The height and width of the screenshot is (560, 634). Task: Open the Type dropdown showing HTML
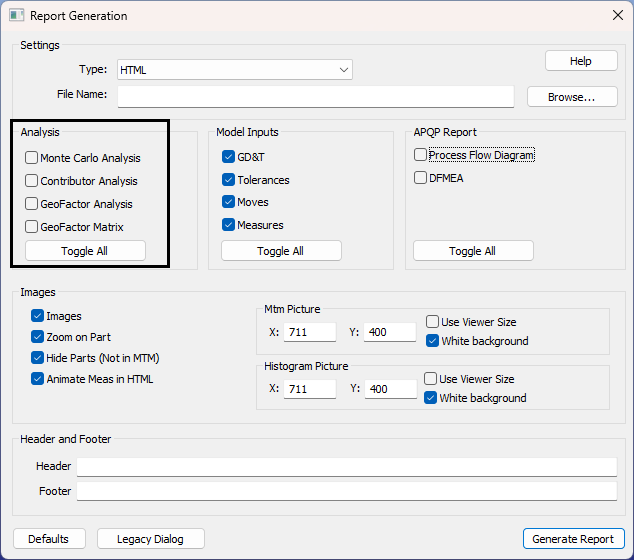pos(235,70)
